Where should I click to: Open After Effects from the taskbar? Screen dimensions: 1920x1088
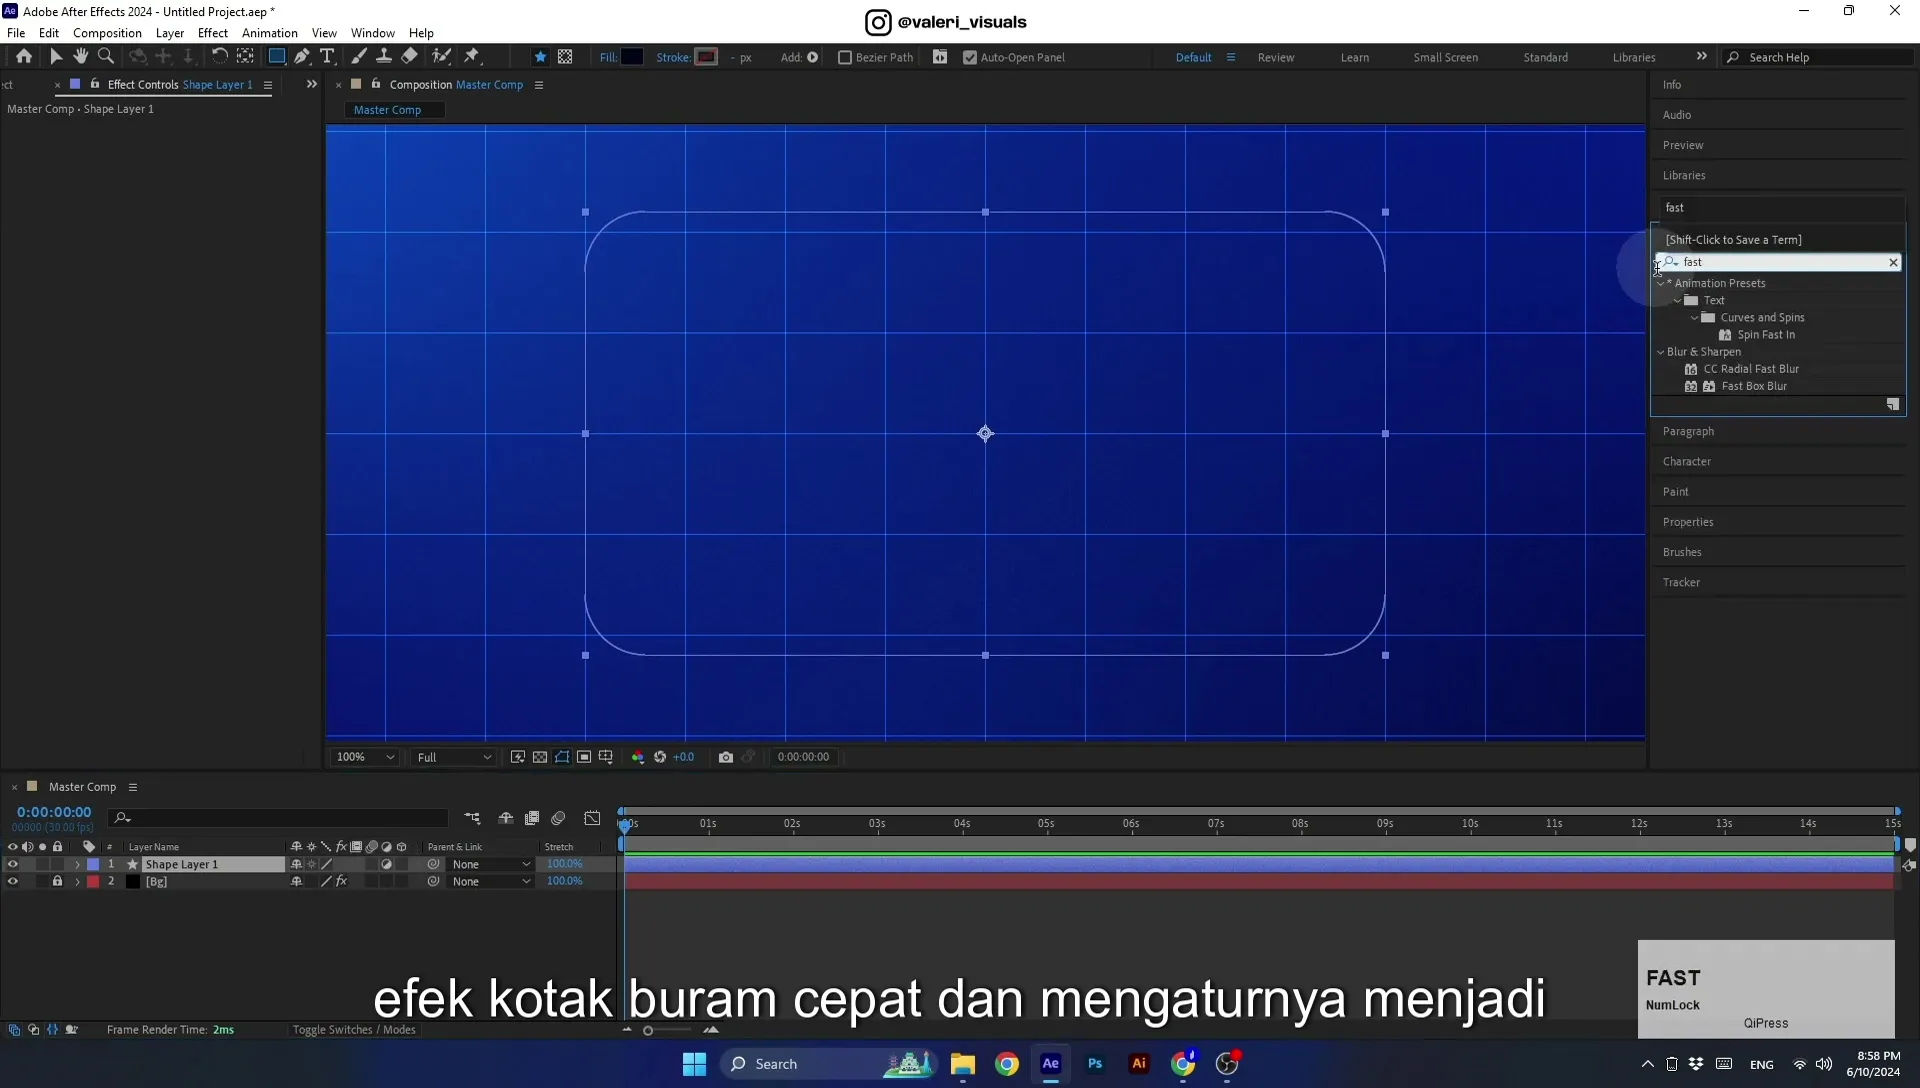point(1050,1064)
